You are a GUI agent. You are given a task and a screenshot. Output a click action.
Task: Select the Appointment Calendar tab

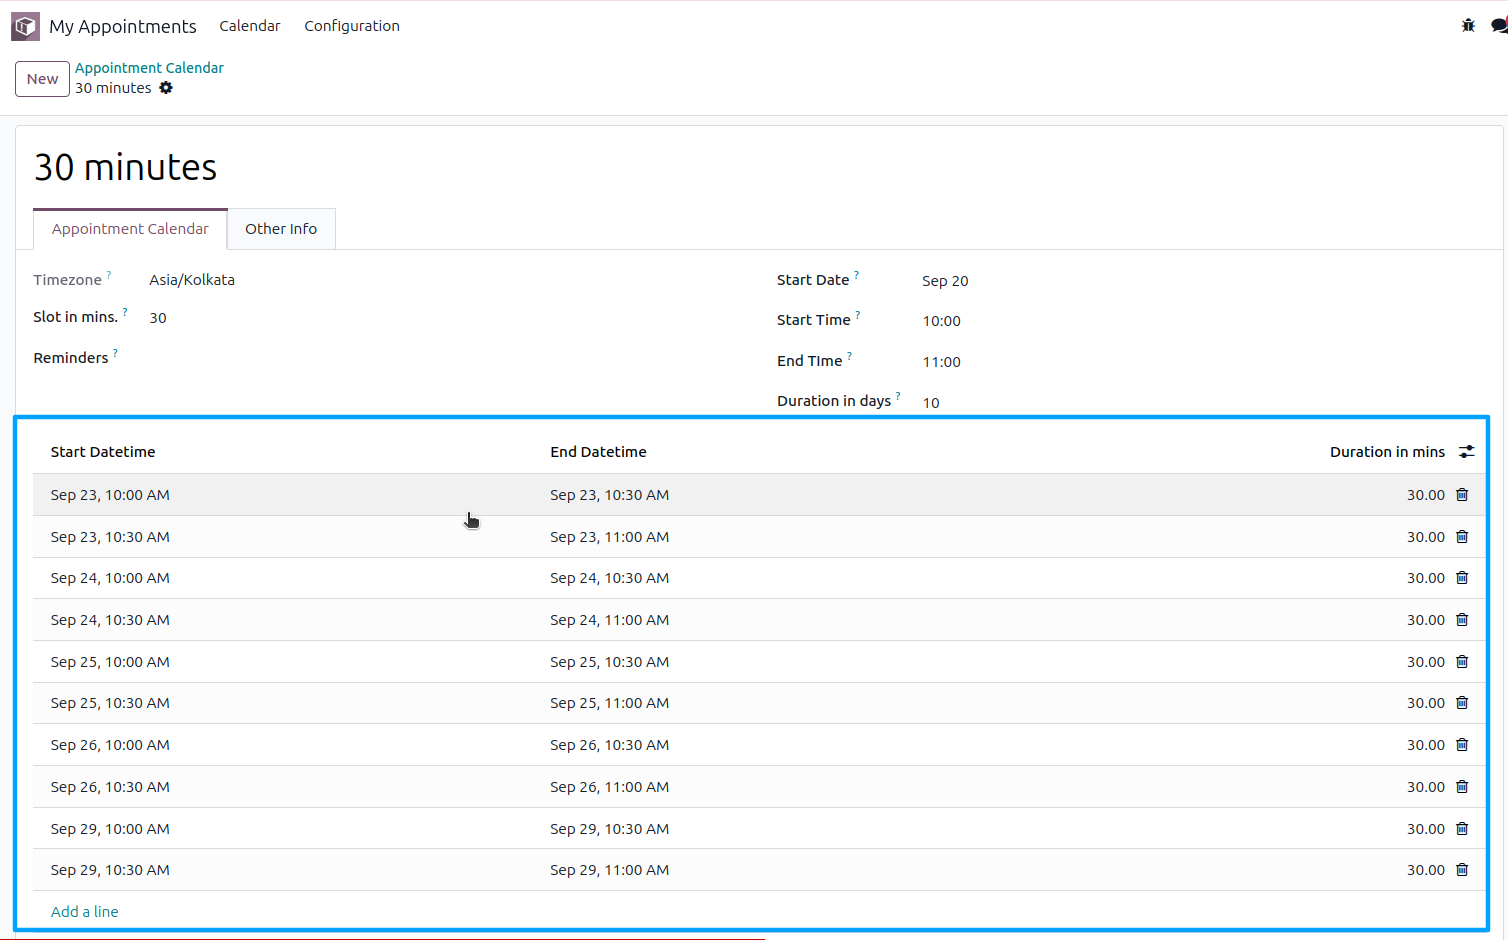(x=130, y=229)
